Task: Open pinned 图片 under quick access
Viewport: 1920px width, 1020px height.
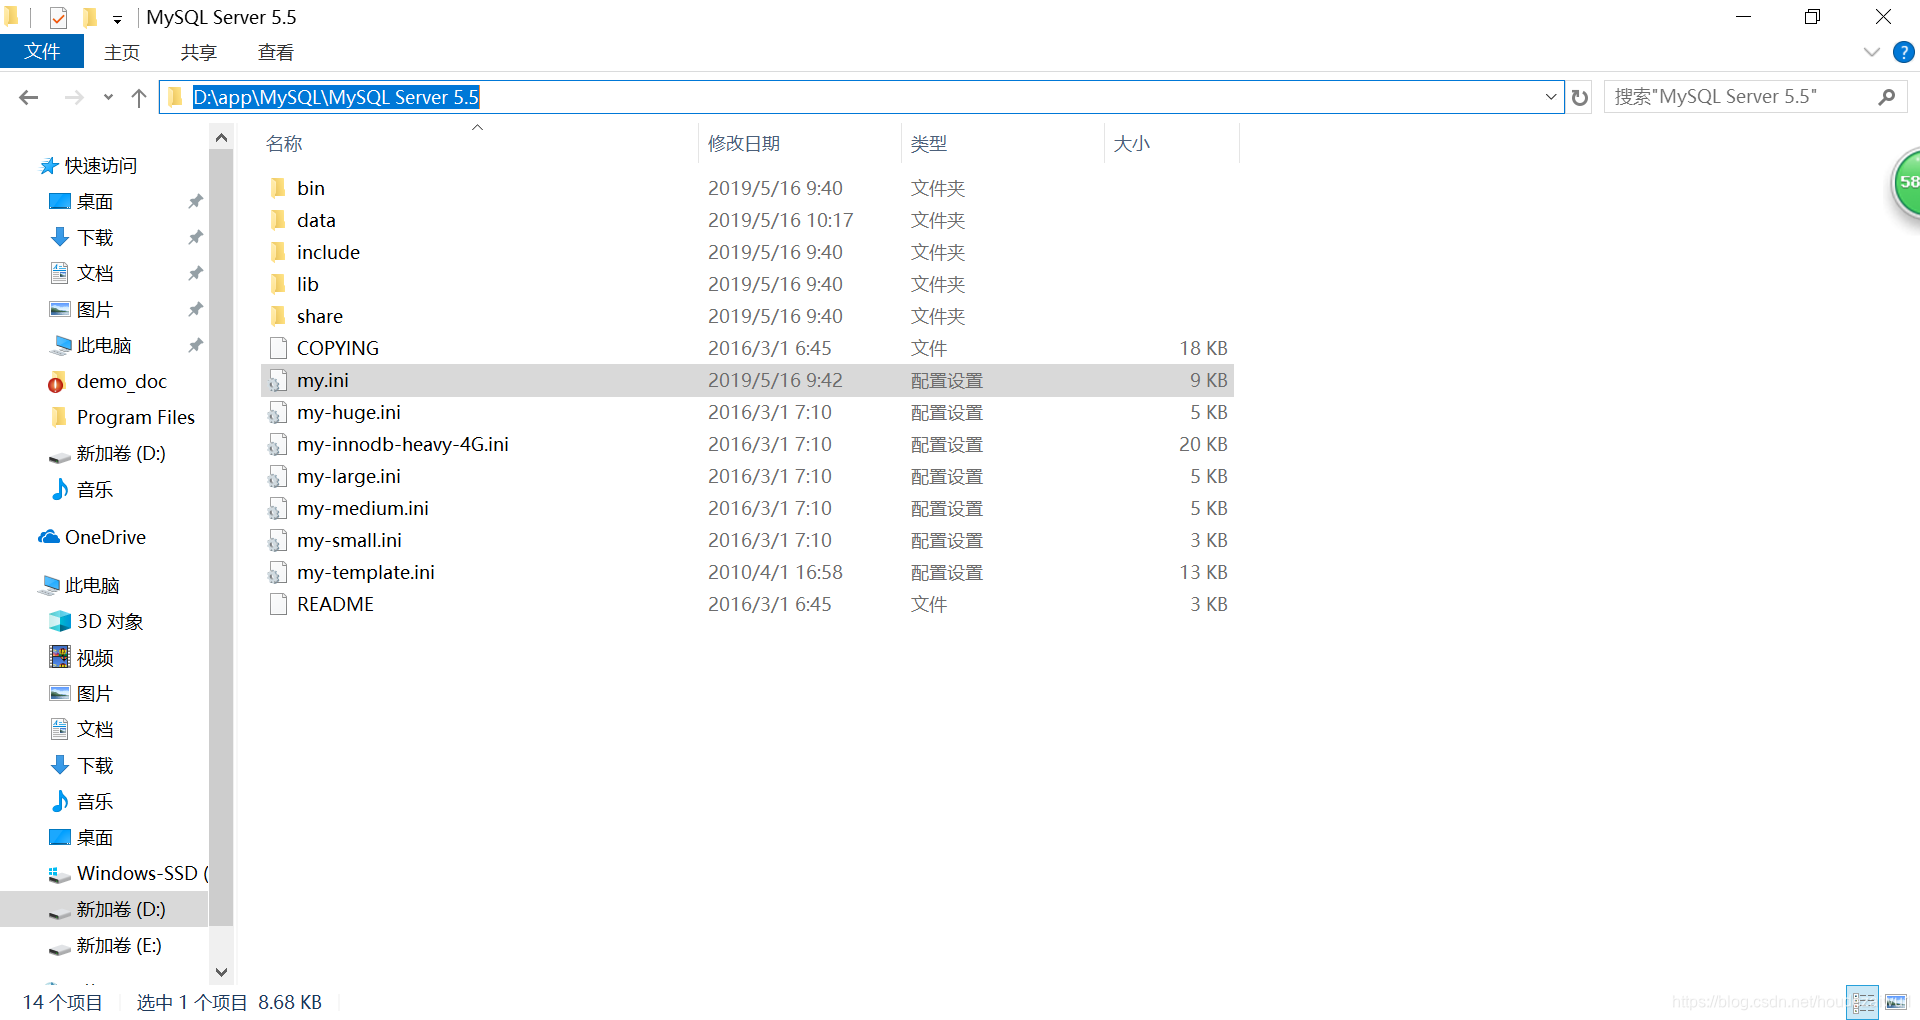Action: coord(94,310)
